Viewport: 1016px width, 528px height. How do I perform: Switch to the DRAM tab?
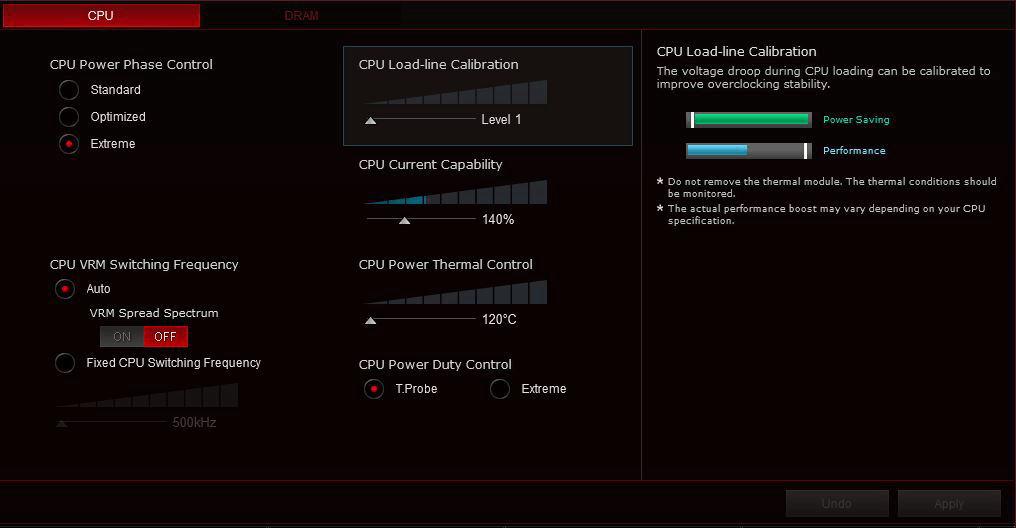tap(301, 16)
